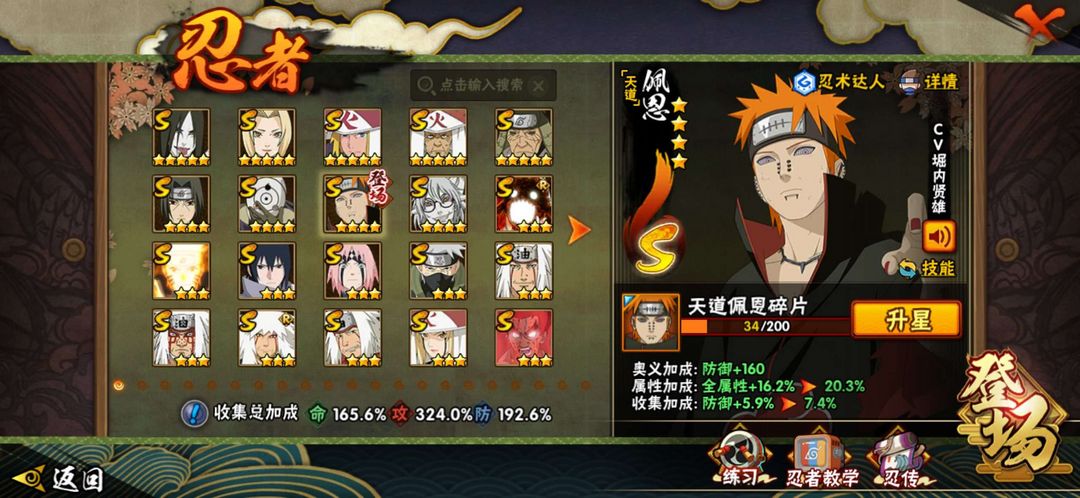The height and width of the screenshot is (498, 1080).
Task: Click the 升星 star upgrade button
Action: point(906,320)
